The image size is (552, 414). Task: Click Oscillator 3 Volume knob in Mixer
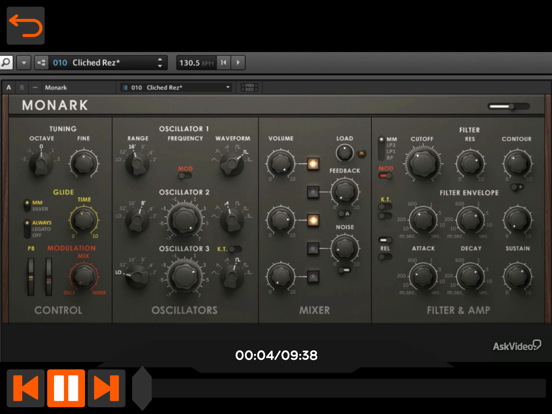(x=281, y=277)
